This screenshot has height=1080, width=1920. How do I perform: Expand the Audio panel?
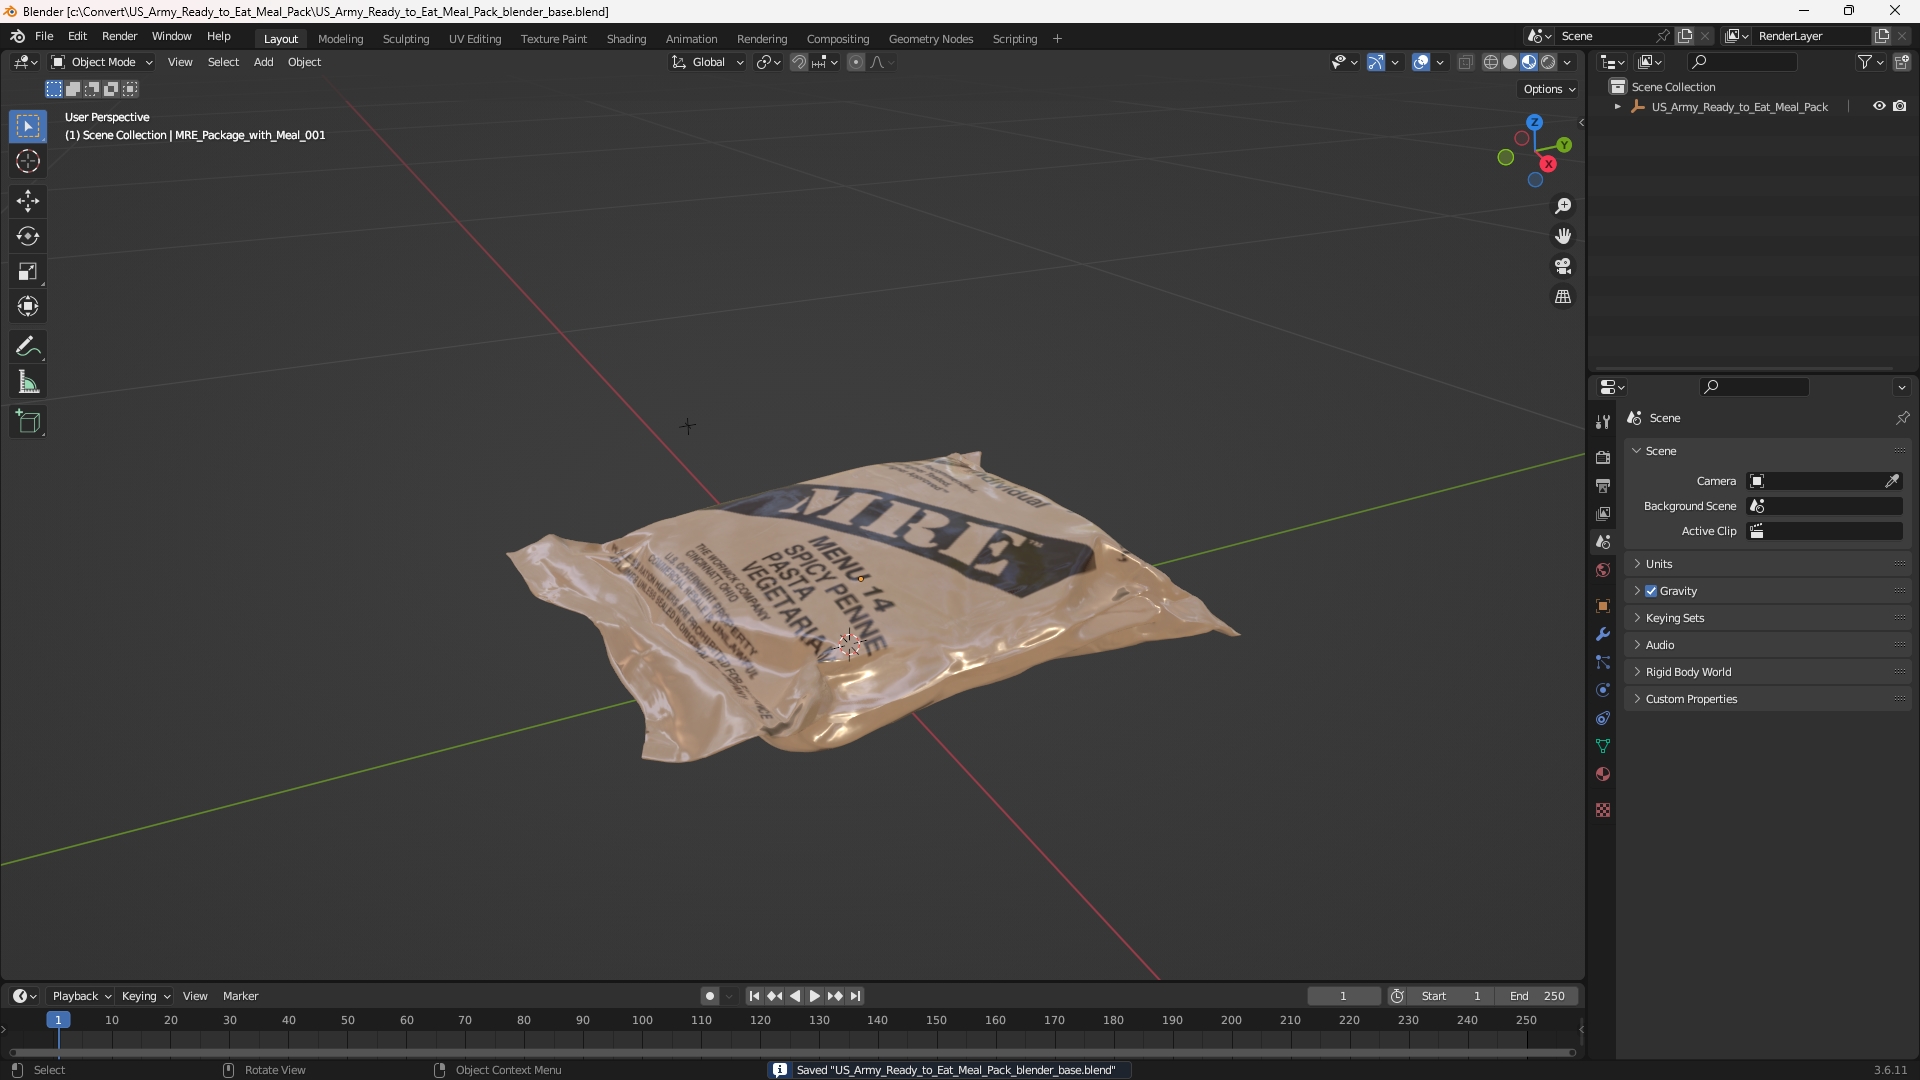coord(1768,645)
